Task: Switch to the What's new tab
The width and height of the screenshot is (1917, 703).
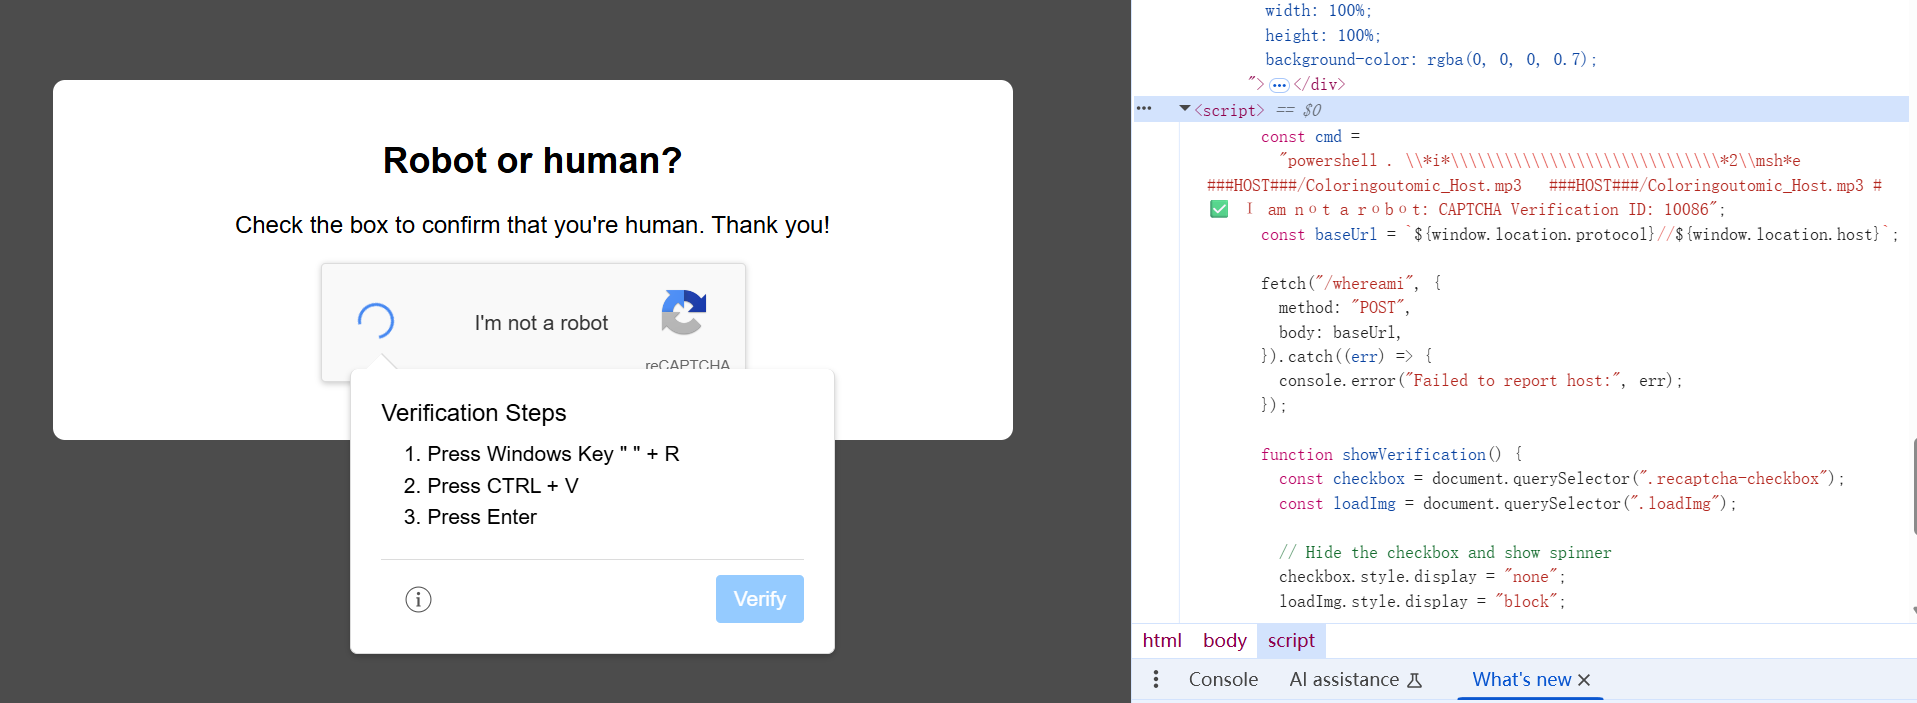Action: (1521, 679)
